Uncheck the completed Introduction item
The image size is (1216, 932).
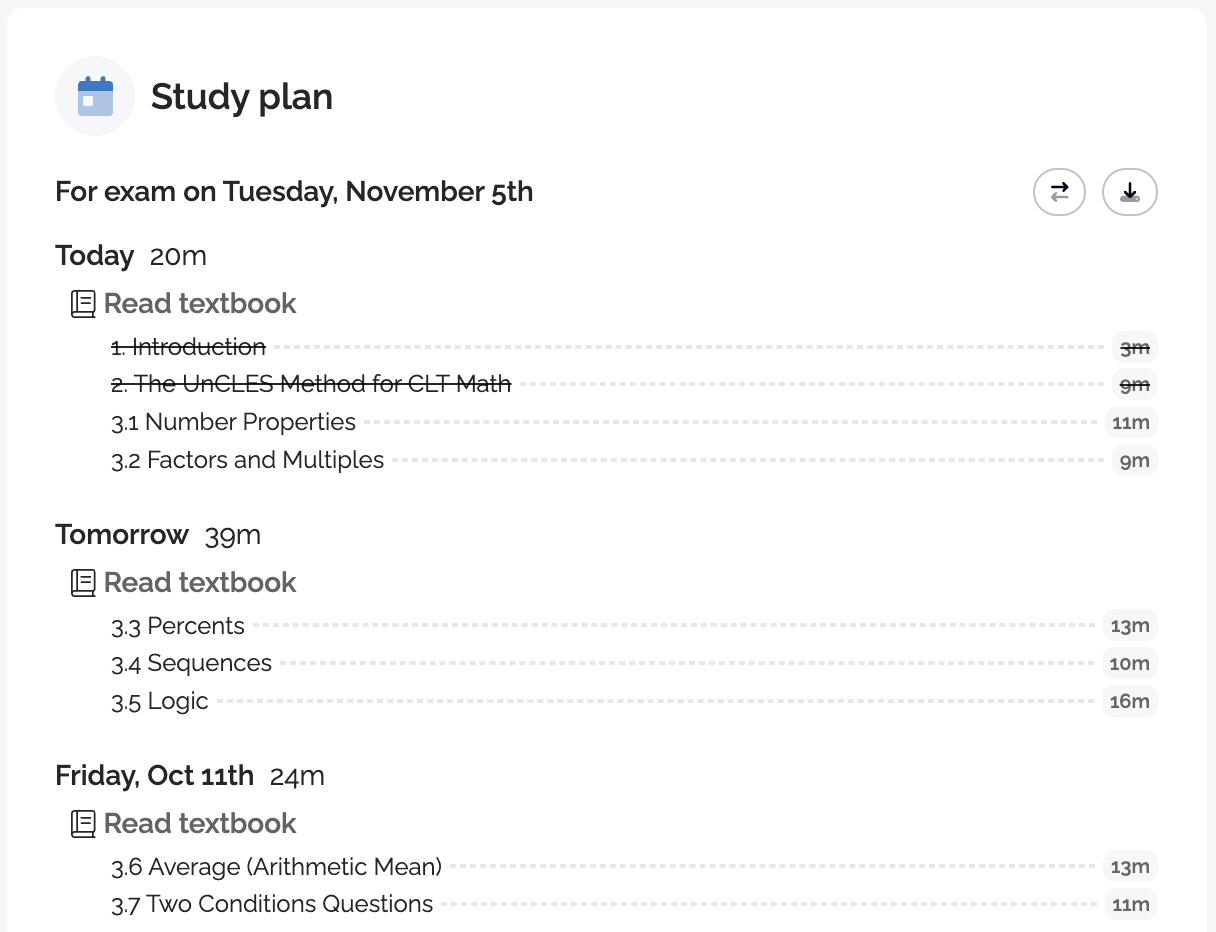(188, 346)
